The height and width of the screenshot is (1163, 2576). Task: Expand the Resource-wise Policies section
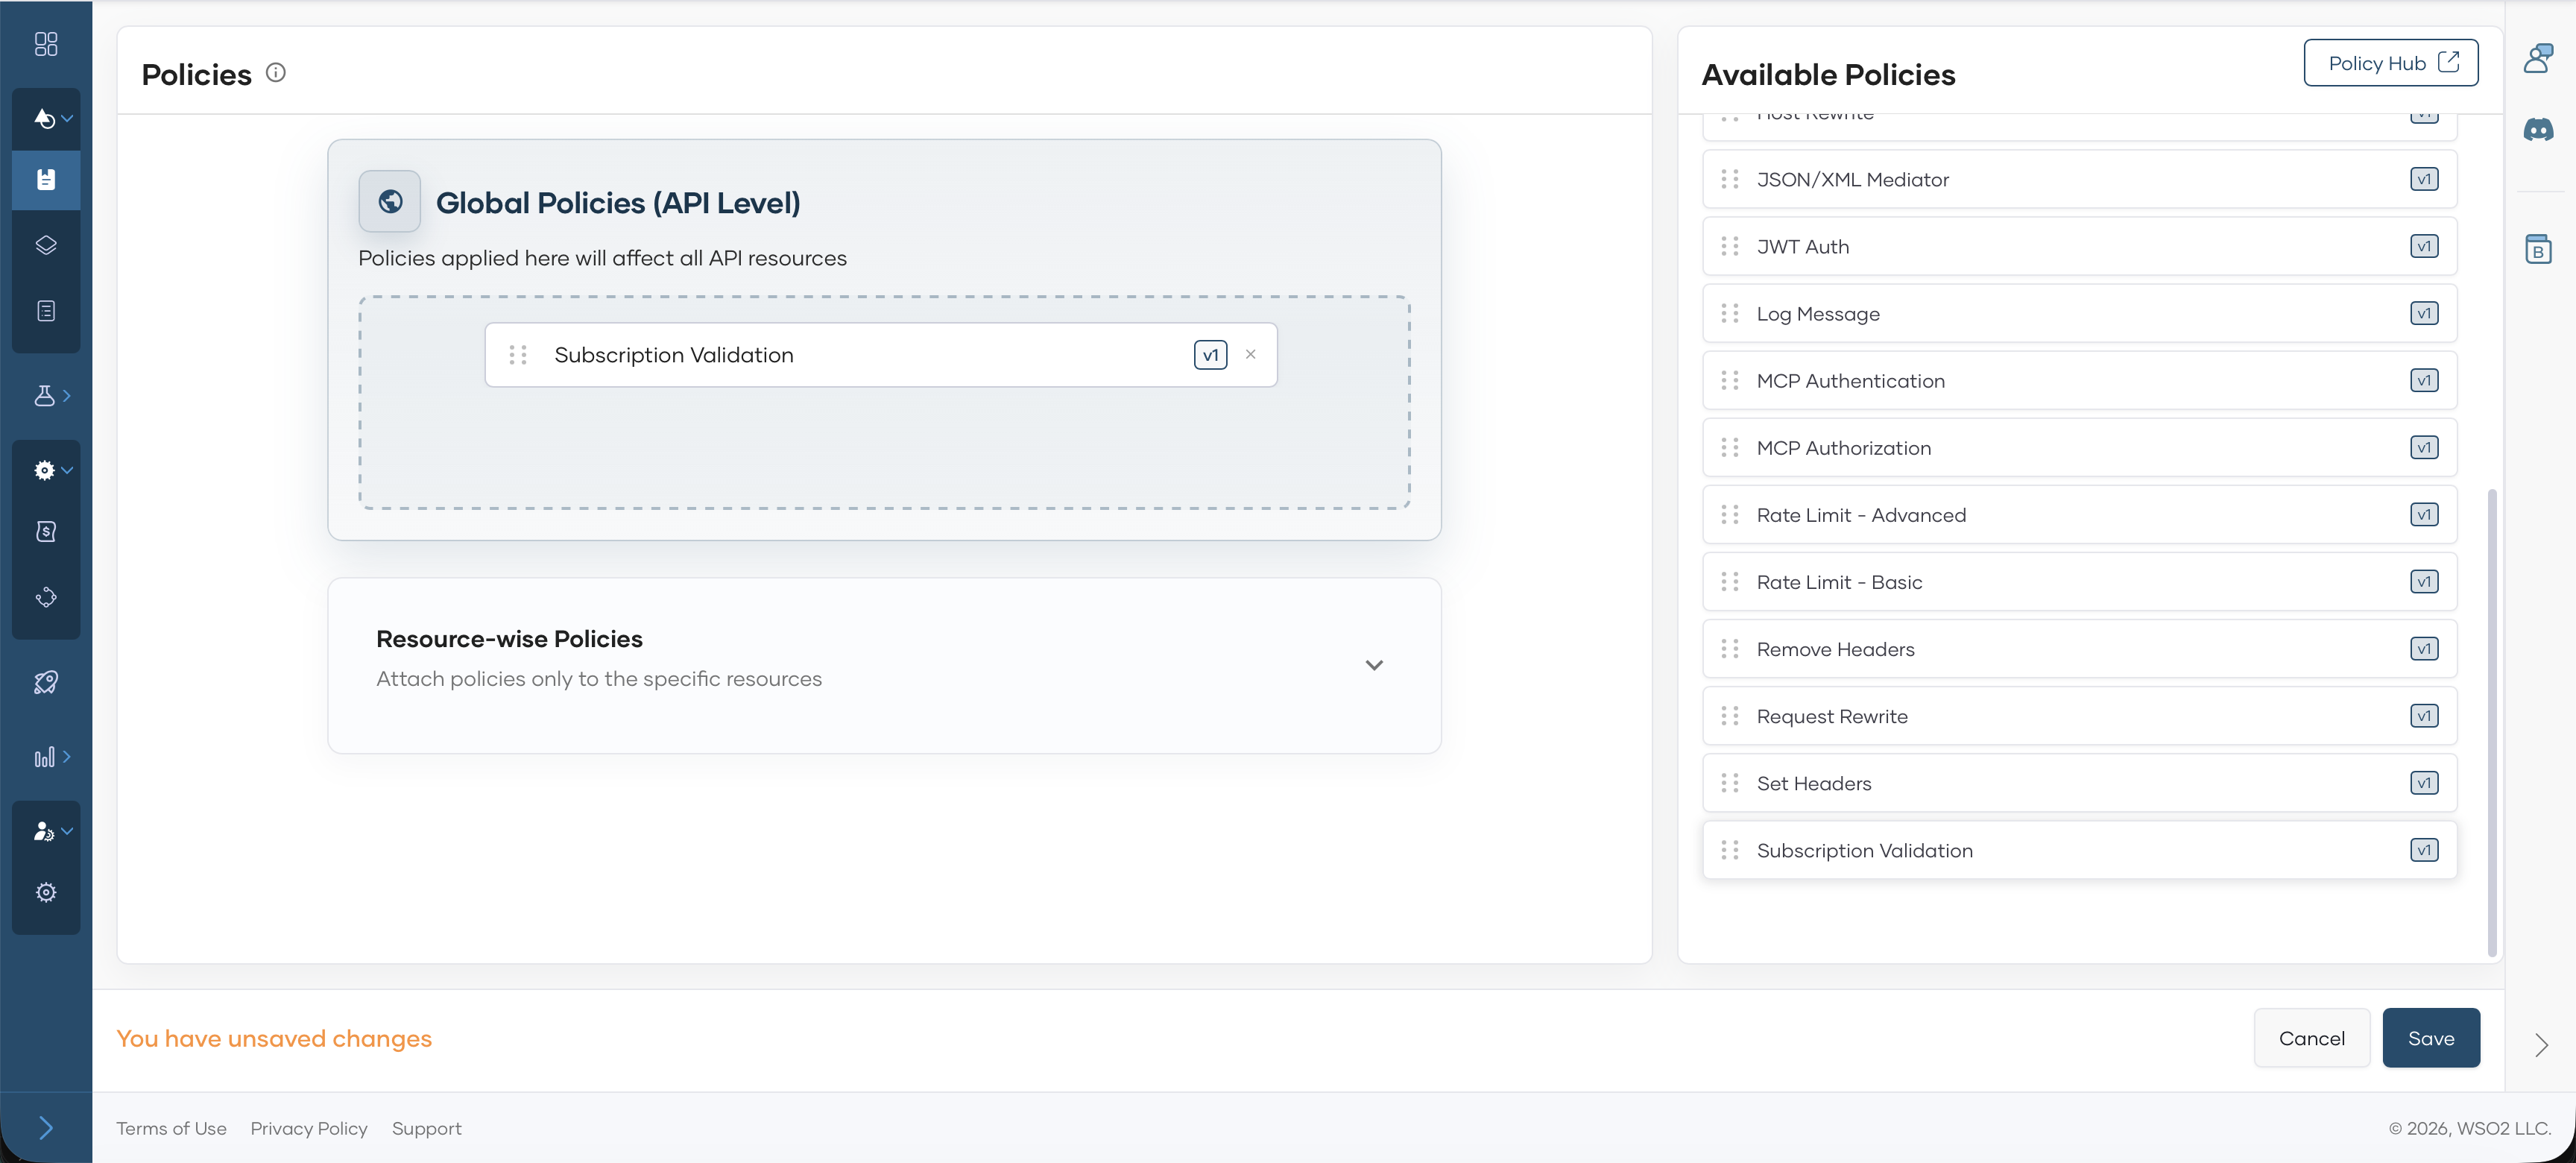click(x=1374, y=665)
